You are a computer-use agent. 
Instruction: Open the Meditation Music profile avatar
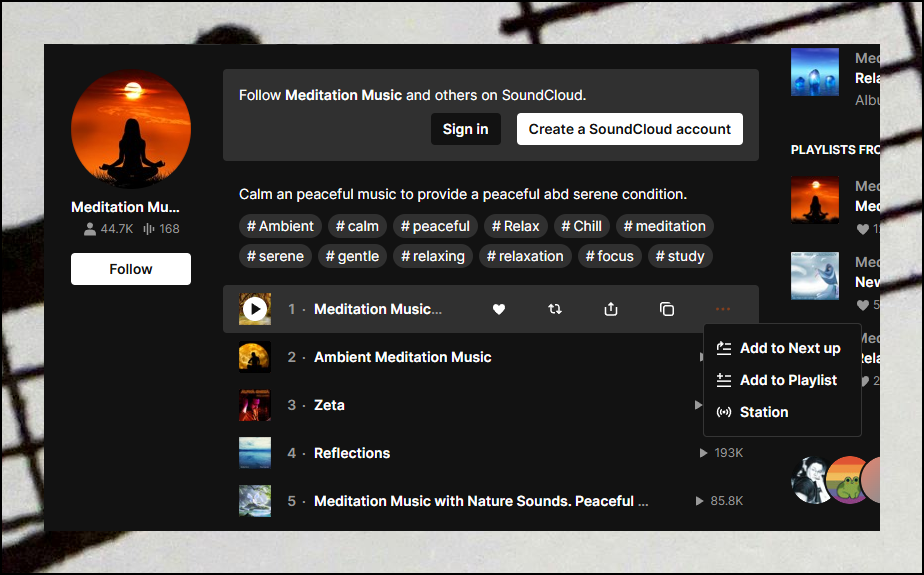pos(131,129)
